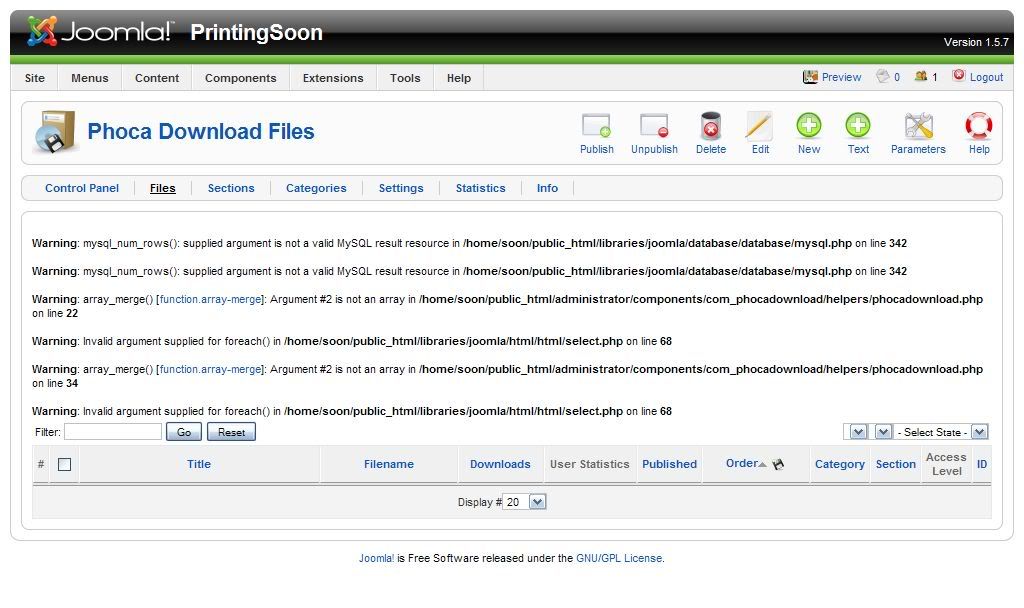This screenshot has height=608, width=1024.
Task: Sort by Downloads column header
Action: 500,464
